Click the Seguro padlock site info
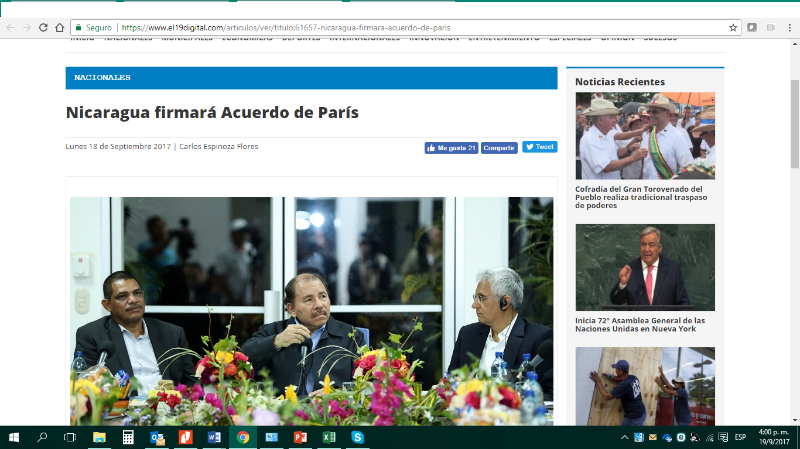This screenshot has width=800, height=449. pos(94,28)
